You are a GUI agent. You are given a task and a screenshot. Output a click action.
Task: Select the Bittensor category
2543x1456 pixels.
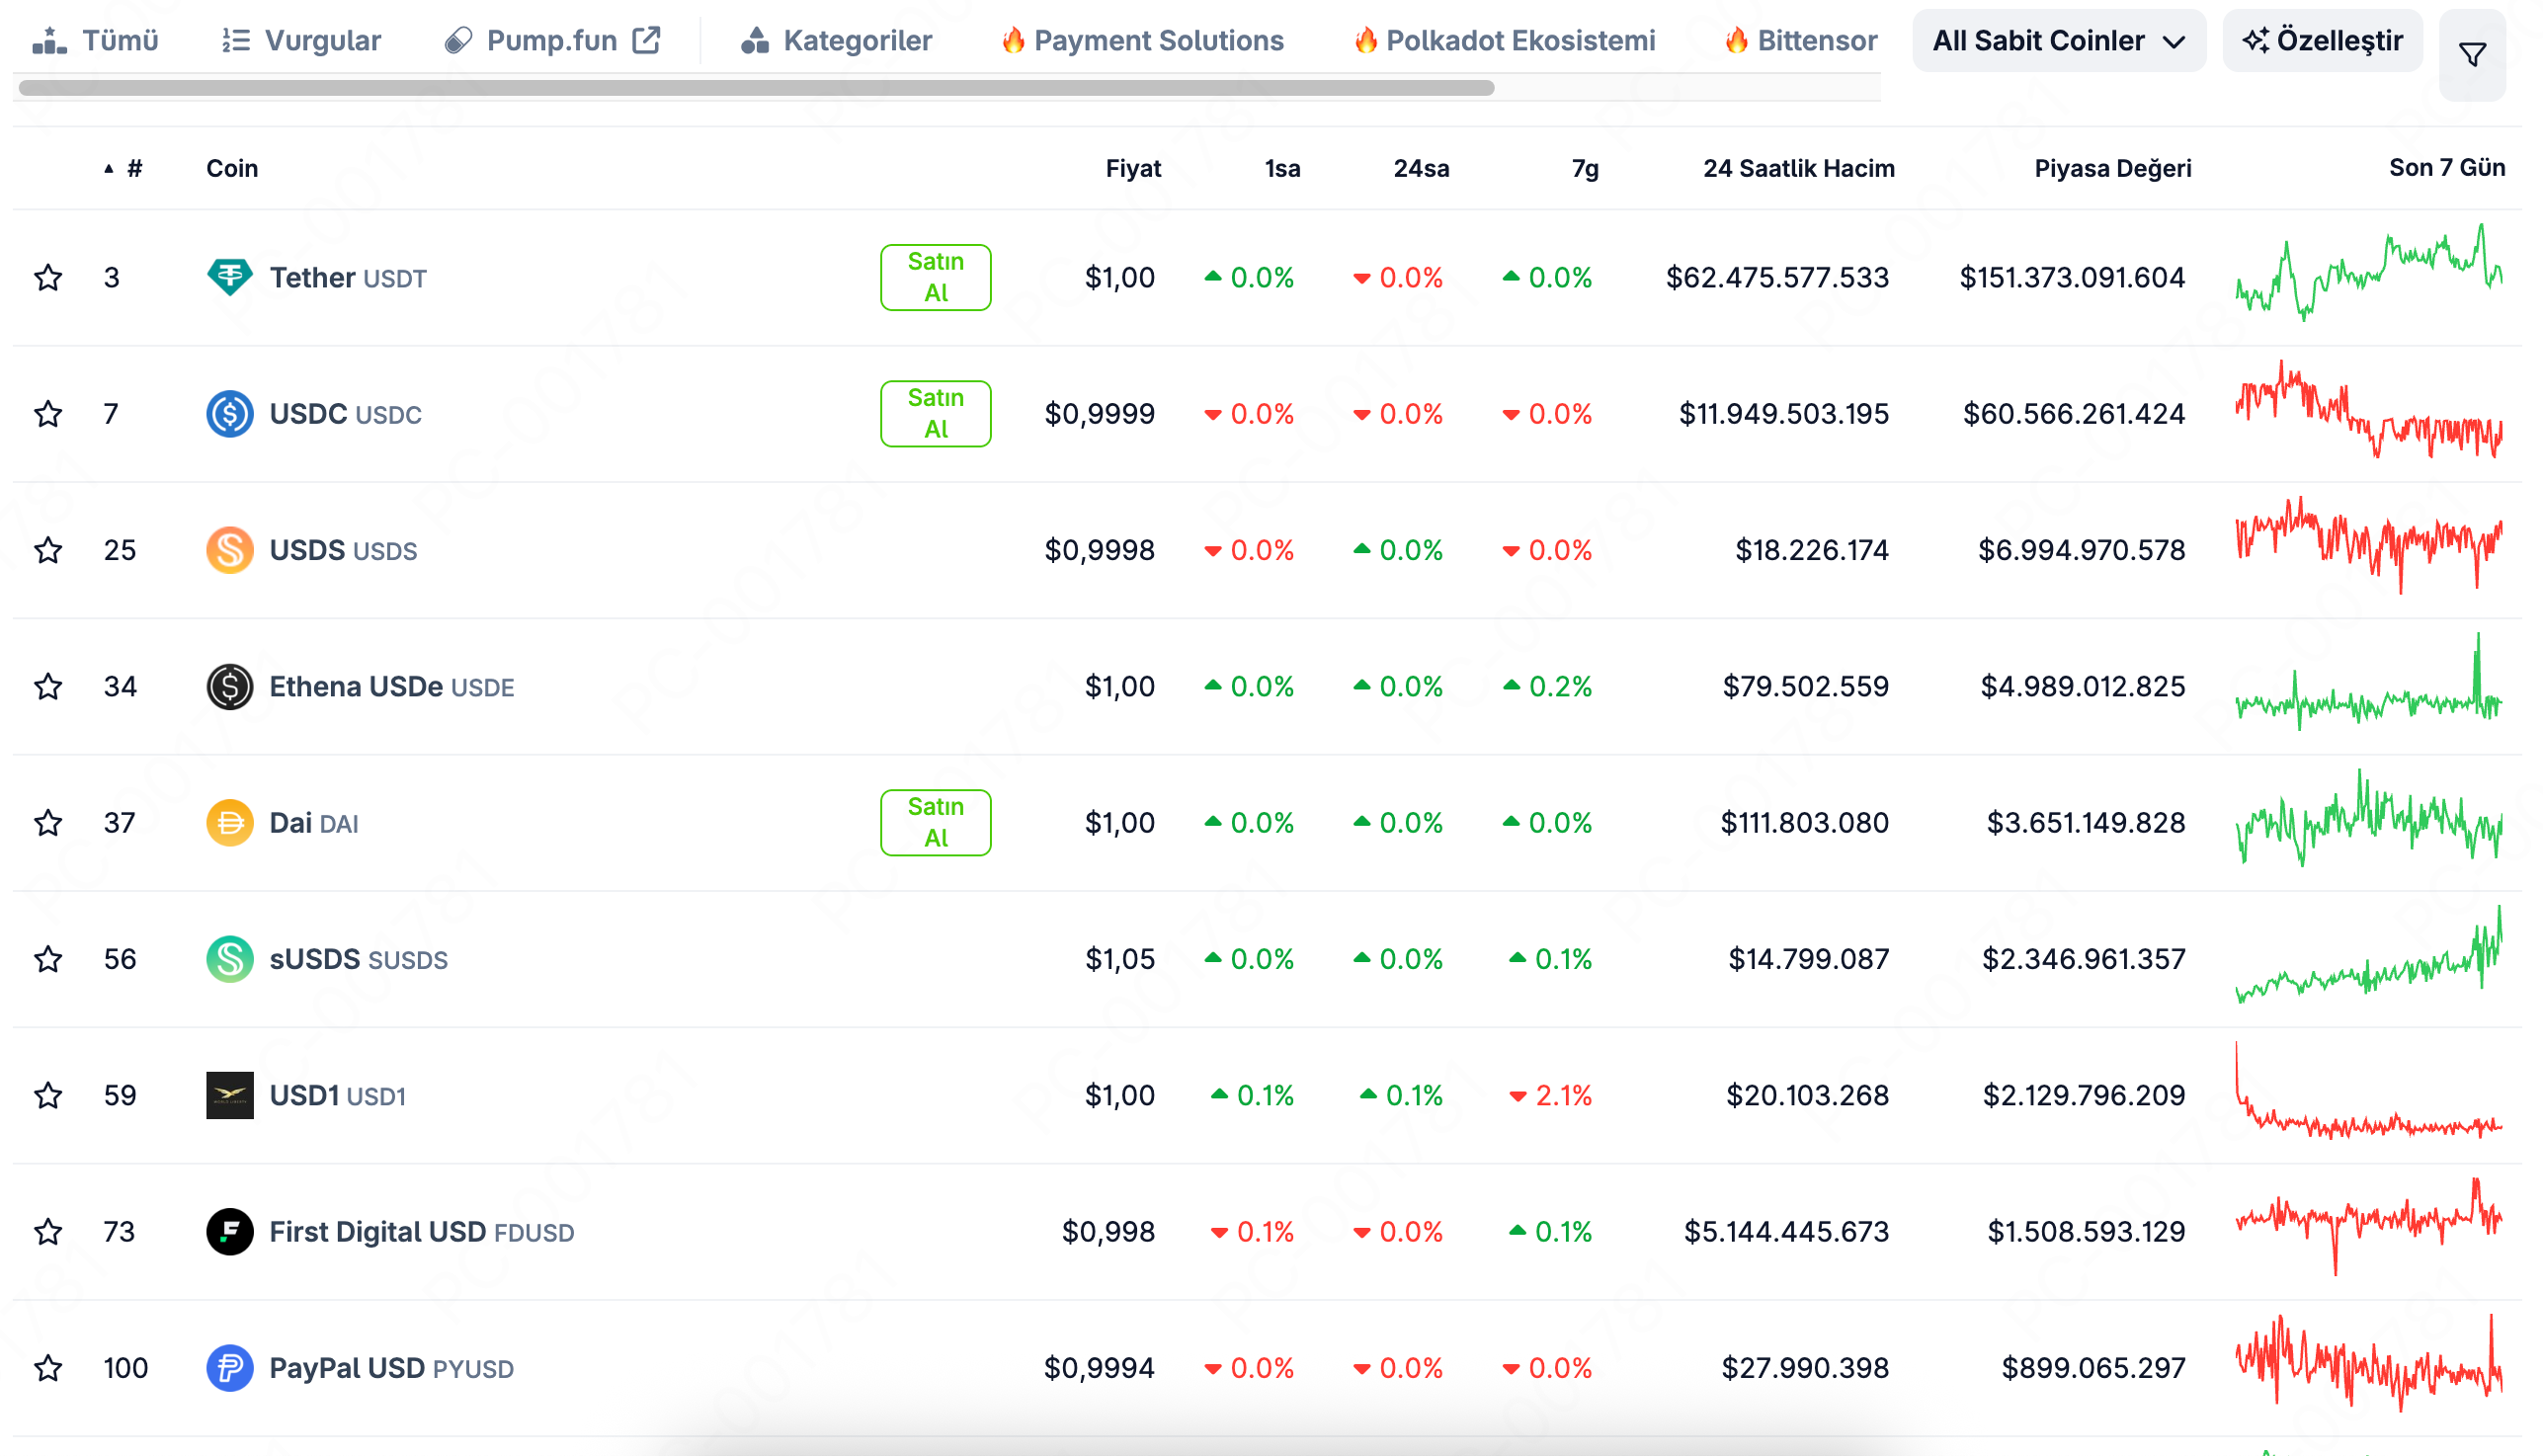(1802, 40)
